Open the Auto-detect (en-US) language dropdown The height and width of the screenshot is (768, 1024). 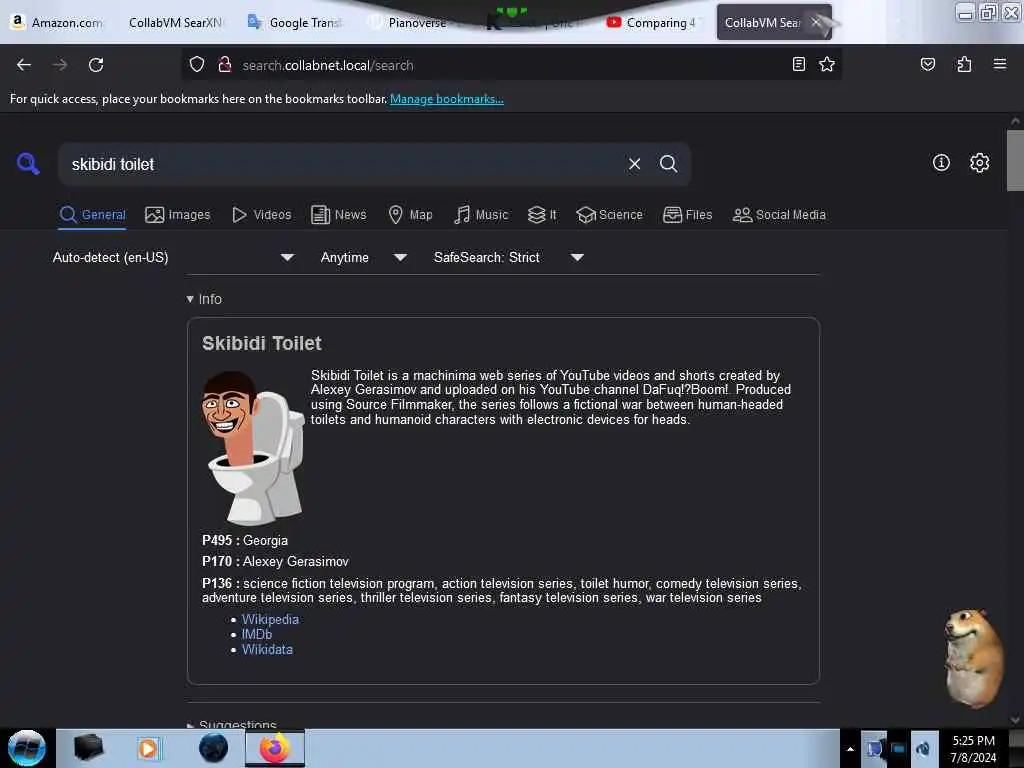point(173,257)
